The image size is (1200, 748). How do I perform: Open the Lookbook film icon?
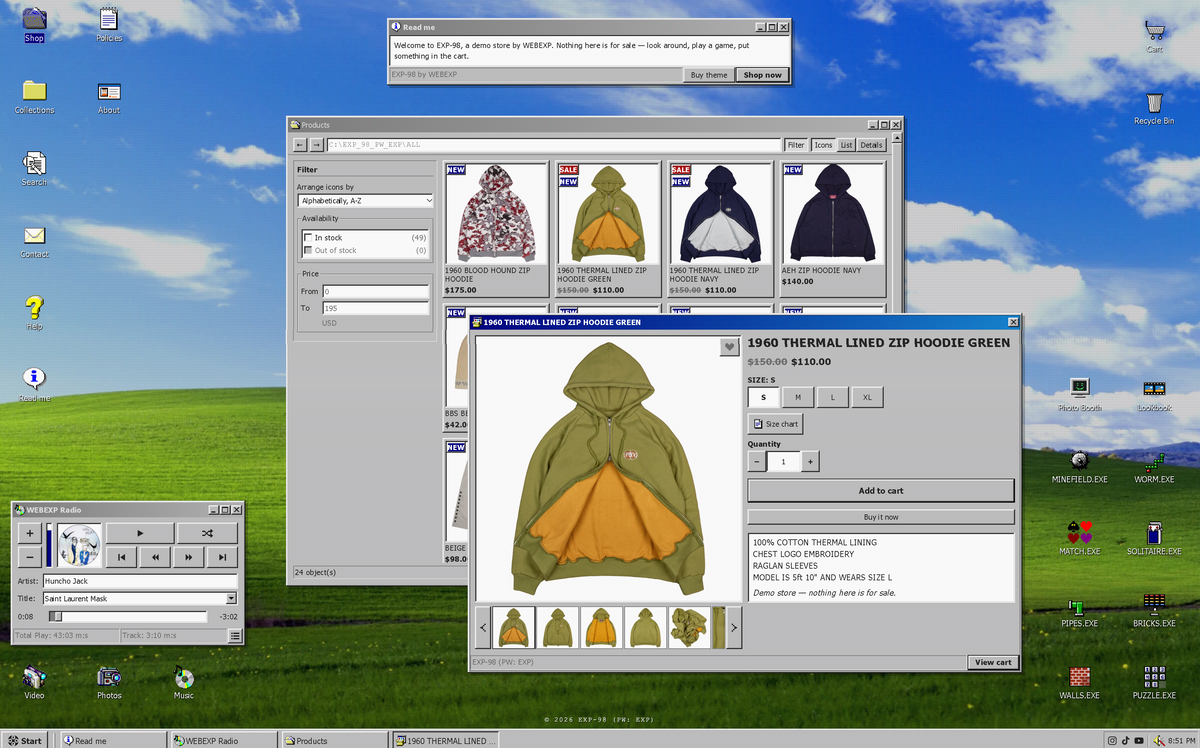click(1154, 394)
